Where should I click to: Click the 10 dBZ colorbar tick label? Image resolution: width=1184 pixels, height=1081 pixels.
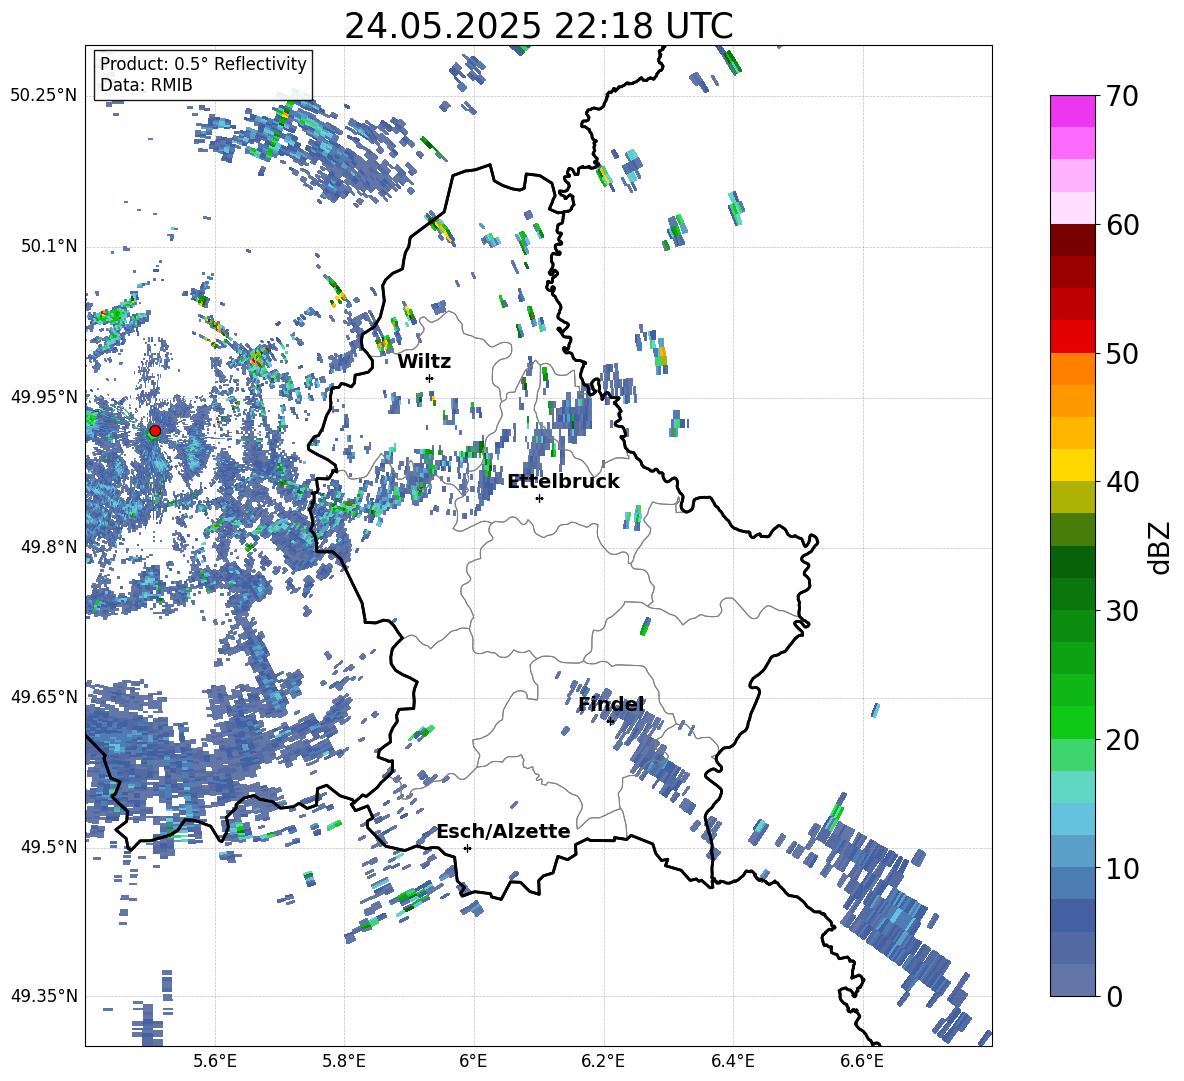1121,868
